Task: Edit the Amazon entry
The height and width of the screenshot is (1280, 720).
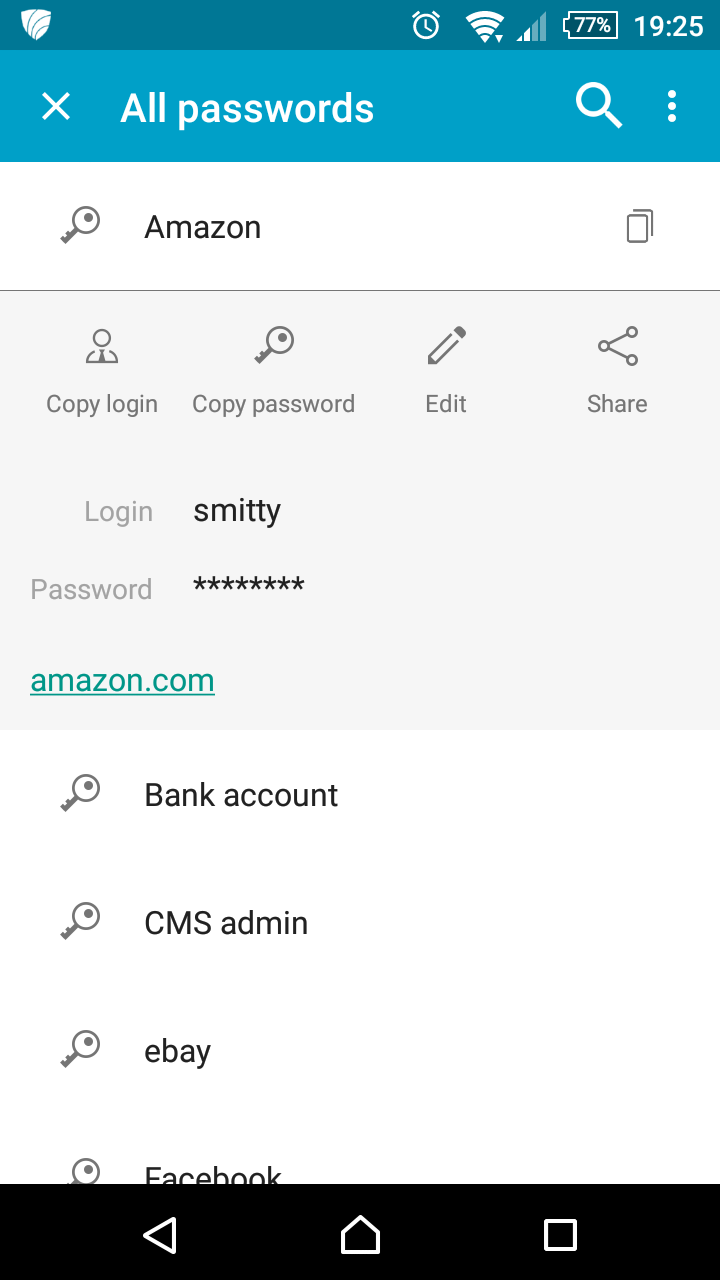Action: 446,371
